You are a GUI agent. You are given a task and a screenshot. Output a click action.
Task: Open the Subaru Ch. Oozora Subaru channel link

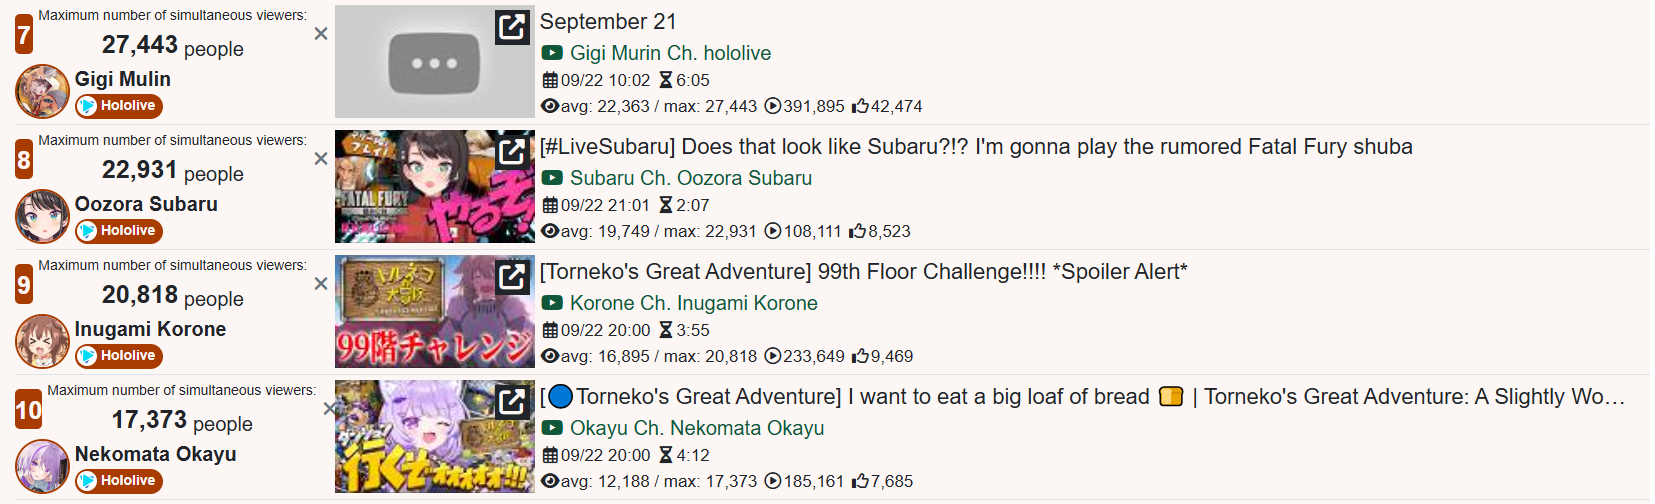691,178
